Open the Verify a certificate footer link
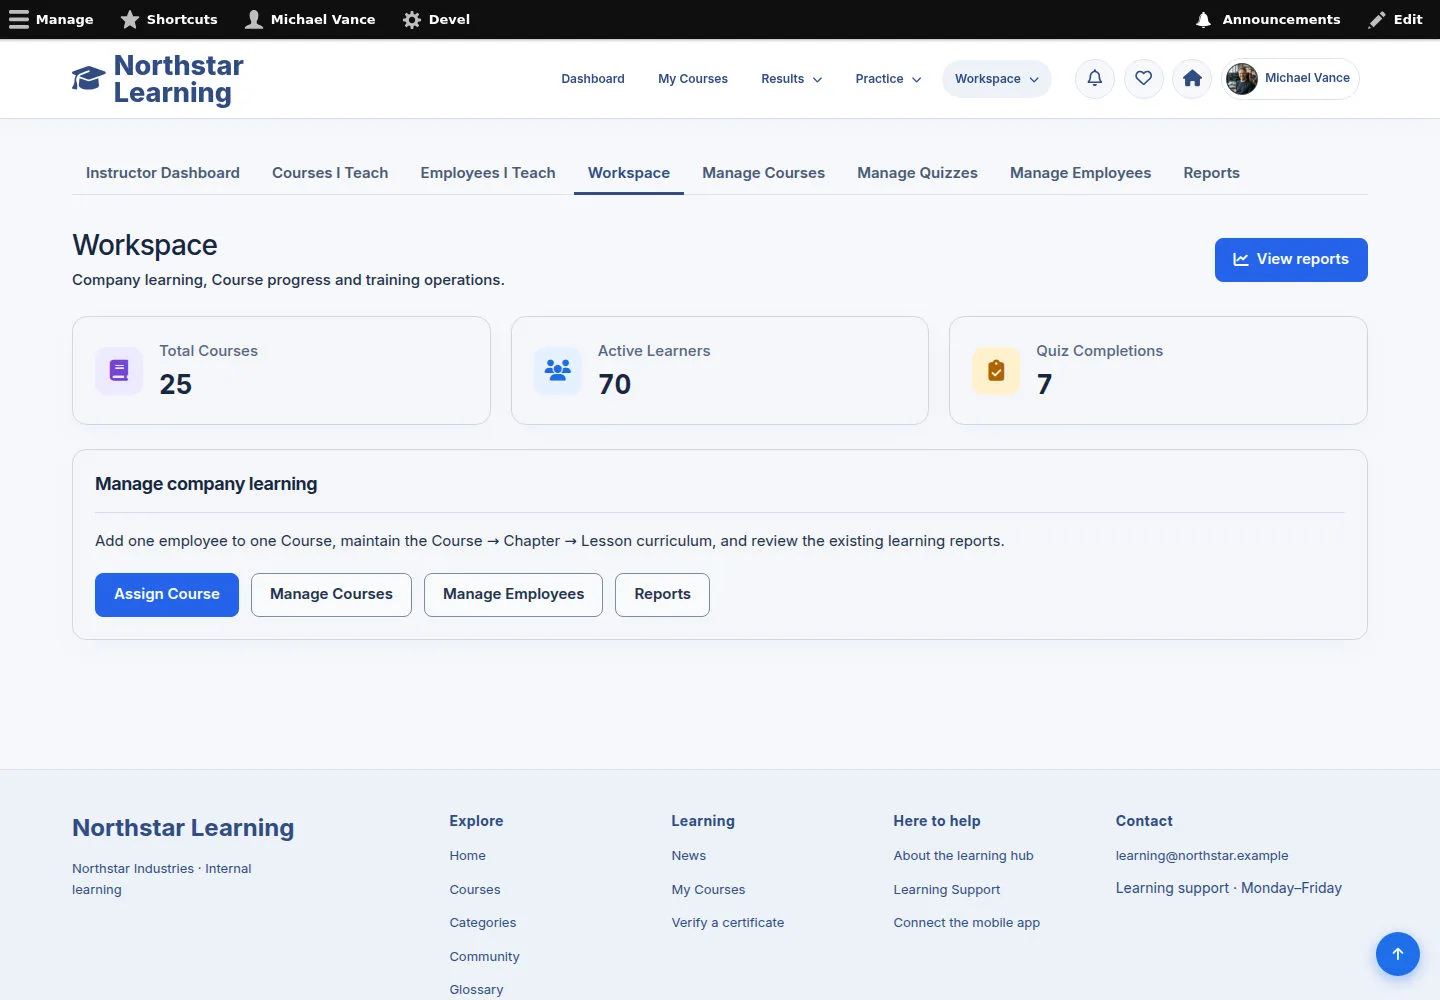 (728, 923)
